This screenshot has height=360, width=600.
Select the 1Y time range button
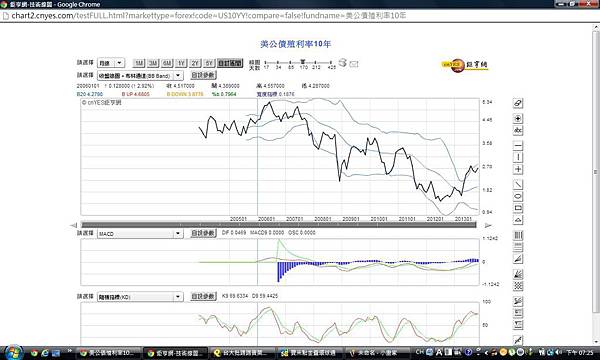coord(181,63)
